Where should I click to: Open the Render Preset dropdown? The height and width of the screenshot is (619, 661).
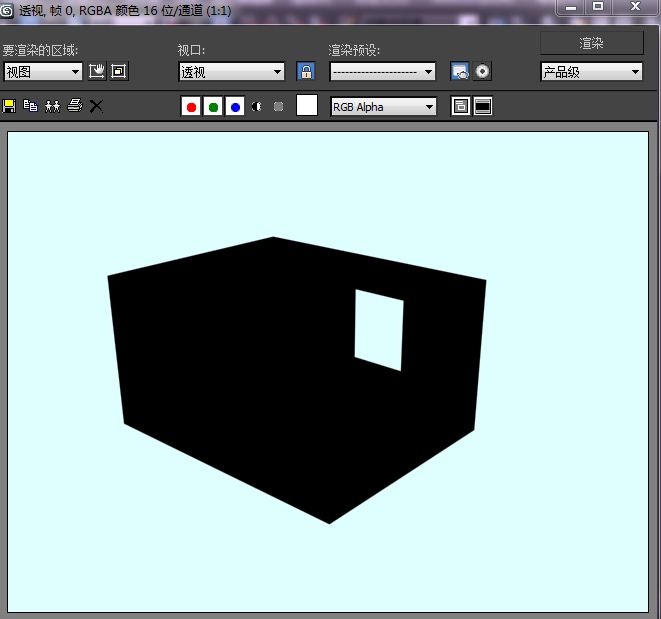pyautogui.click(x=382, y=72)
